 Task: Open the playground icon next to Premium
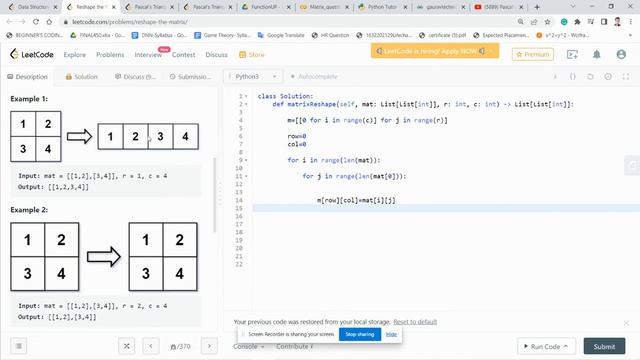click(x=572, y=54)
